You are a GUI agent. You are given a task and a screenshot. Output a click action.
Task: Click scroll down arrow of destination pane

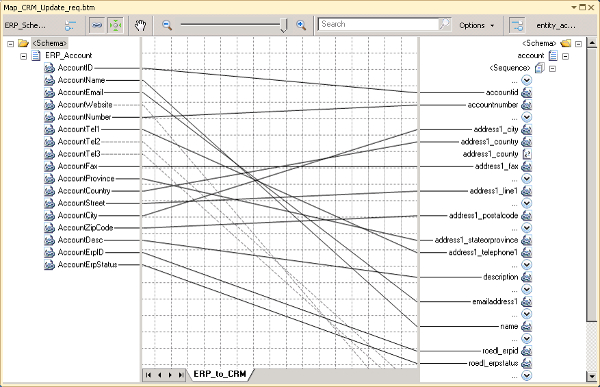pos(592,376)
